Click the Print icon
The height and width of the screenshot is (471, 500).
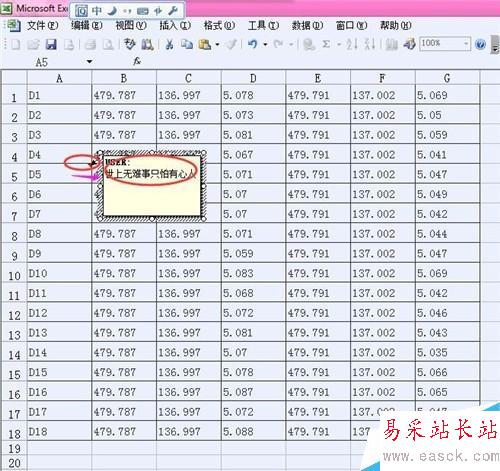[90, 44]
